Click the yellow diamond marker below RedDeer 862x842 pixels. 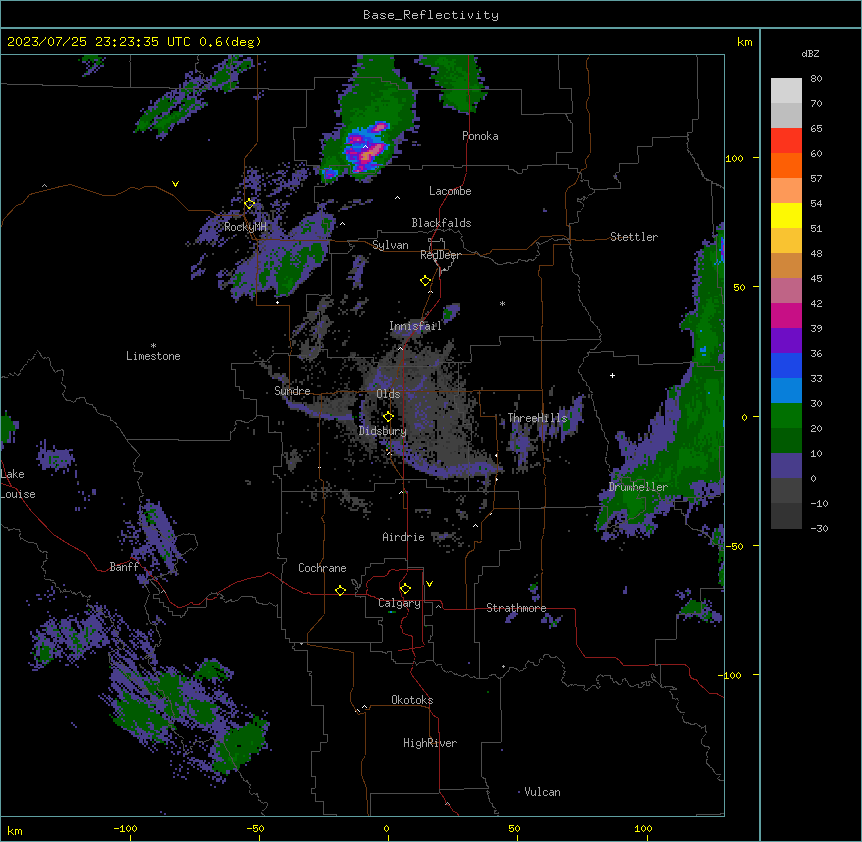426,281
